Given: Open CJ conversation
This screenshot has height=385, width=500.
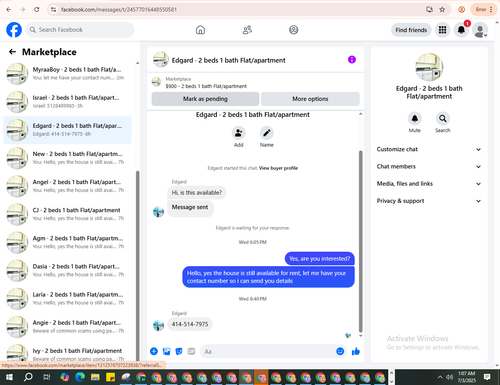Looking at the screenshot, I should pyautogui.click(x=67, y=214).
